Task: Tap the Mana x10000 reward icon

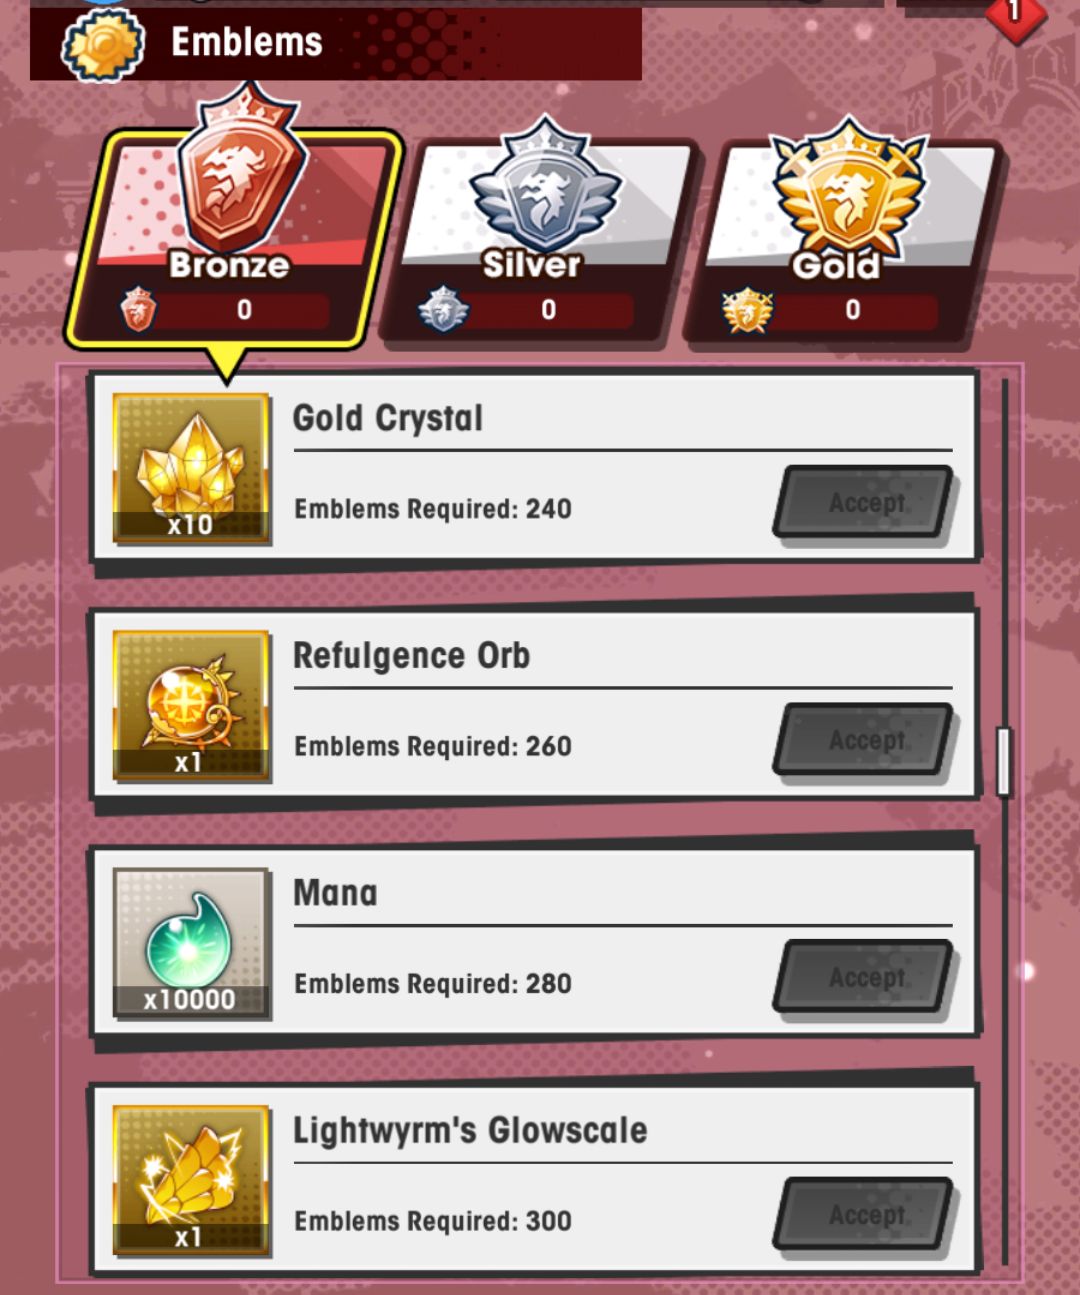Action: [191, 943]
